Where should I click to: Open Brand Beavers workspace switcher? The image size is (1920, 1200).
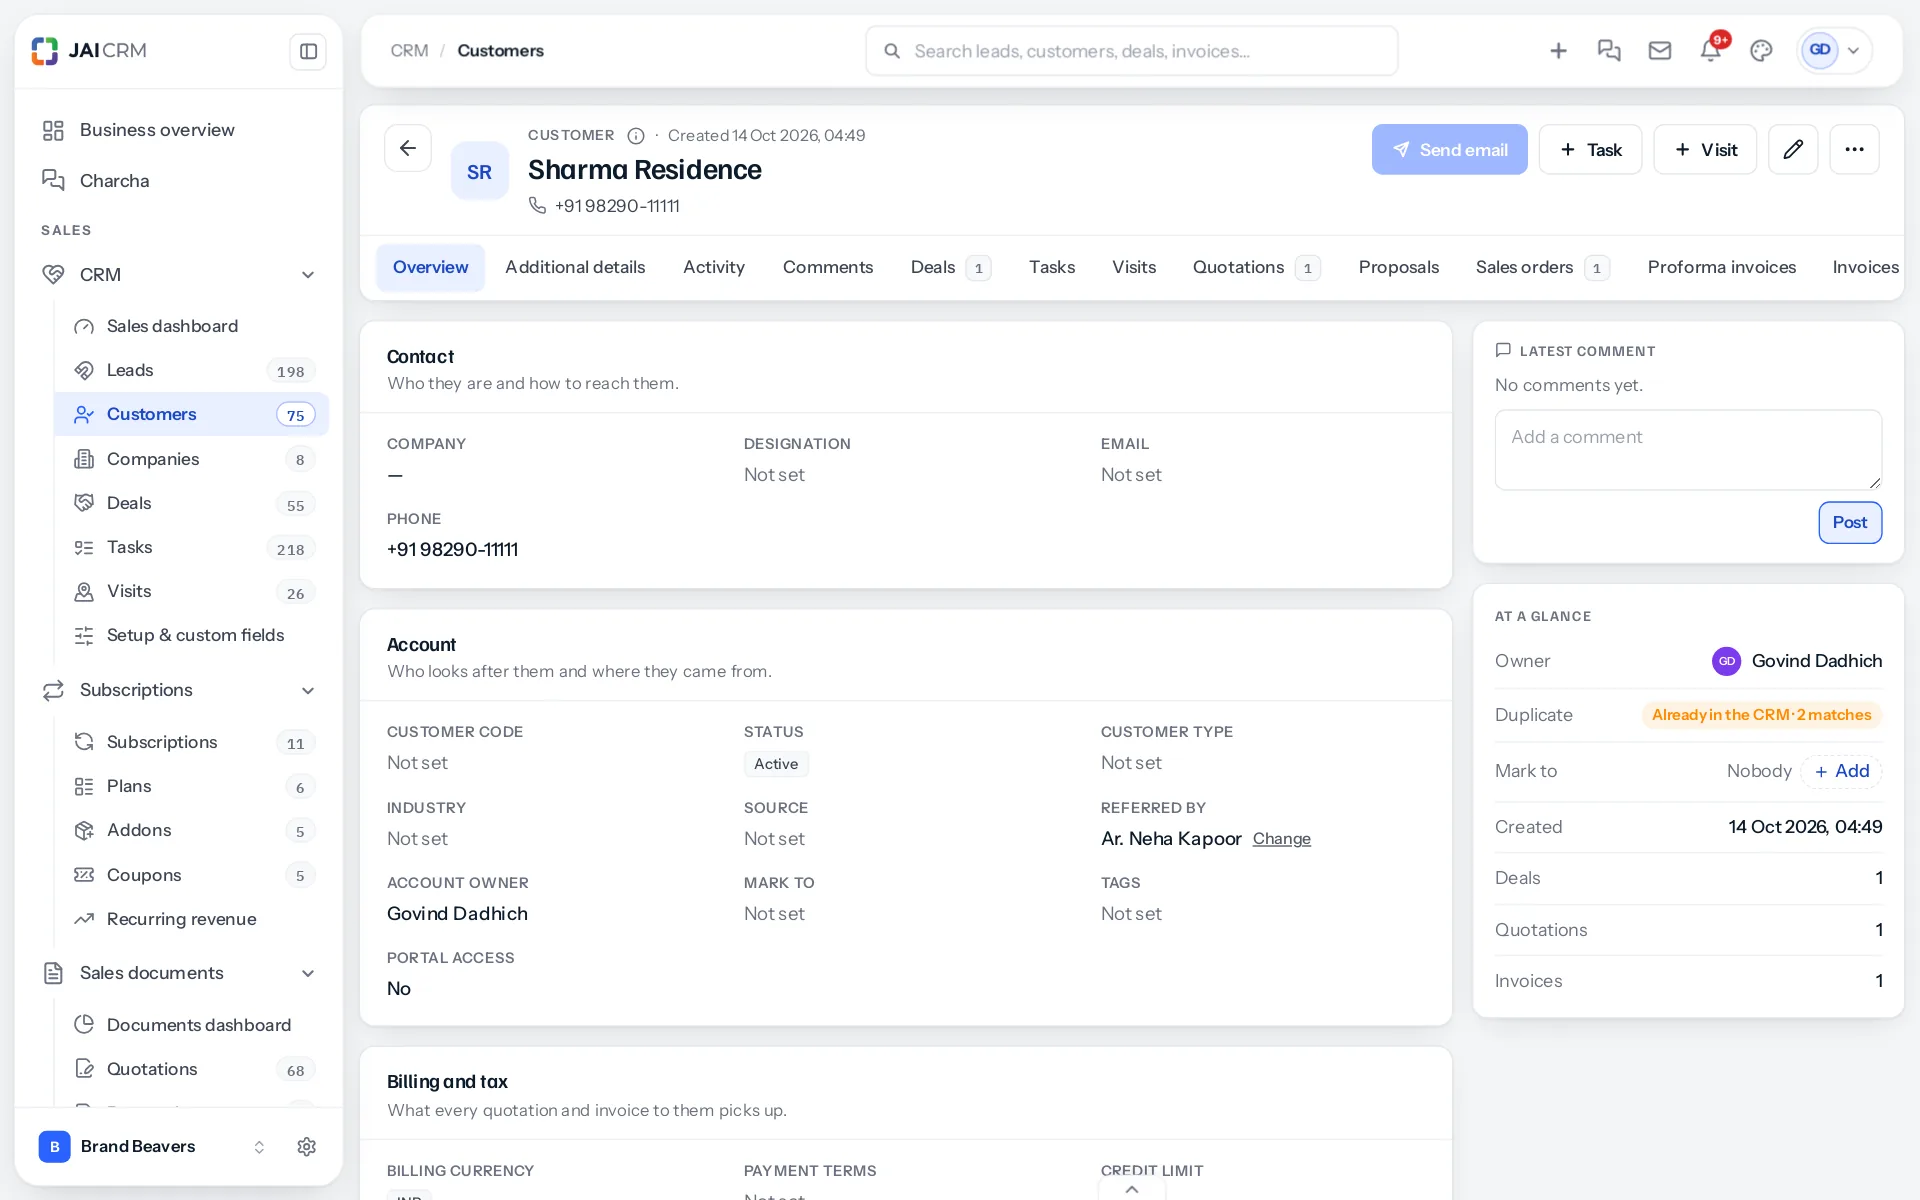pos(152,1147)
